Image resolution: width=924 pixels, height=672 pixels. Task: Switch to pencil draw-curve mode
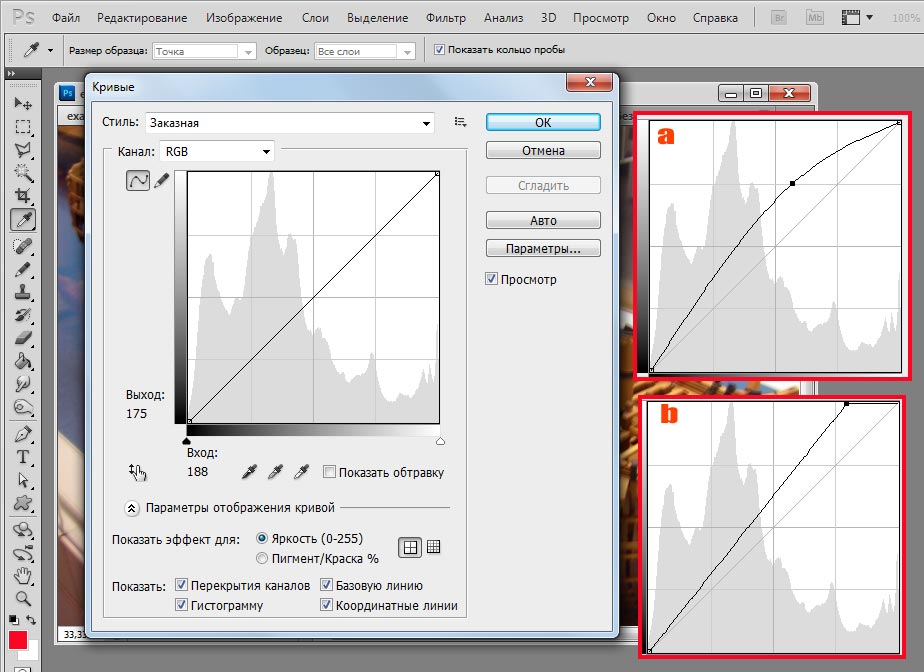(161, 180)
